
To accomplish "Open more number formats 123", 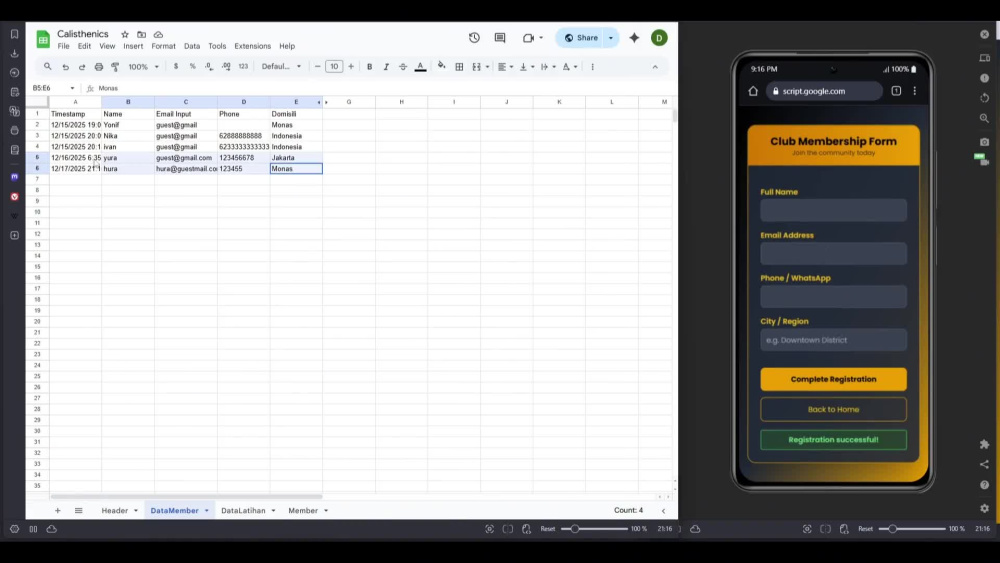I will (243, 66).
